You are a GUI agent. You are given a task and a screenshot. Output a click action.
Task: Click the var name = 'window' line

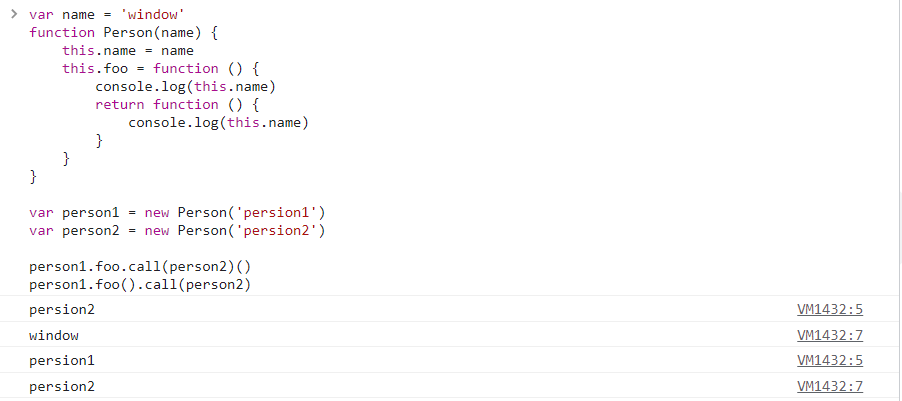(x=104, y=15)
